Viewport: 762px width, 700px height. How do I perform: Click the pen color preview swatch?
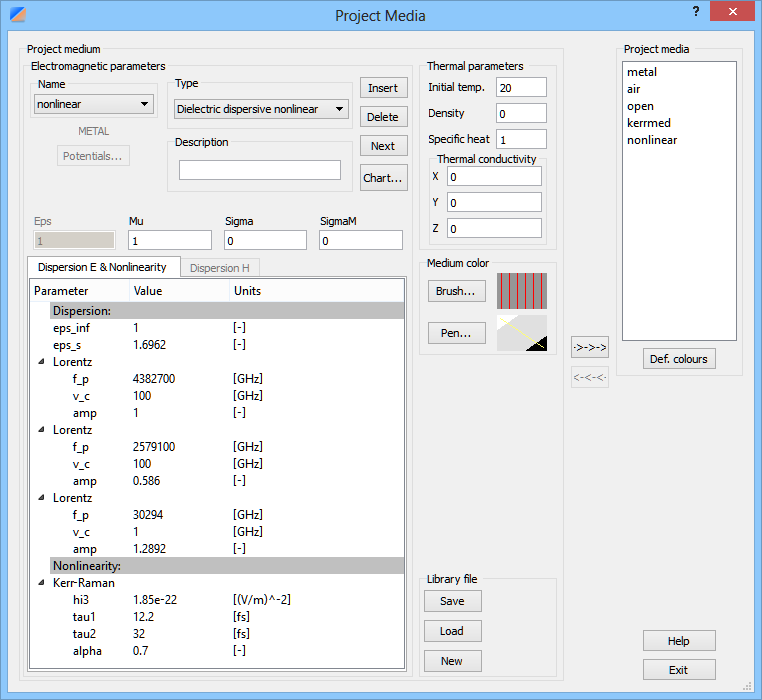pos(522,333)
